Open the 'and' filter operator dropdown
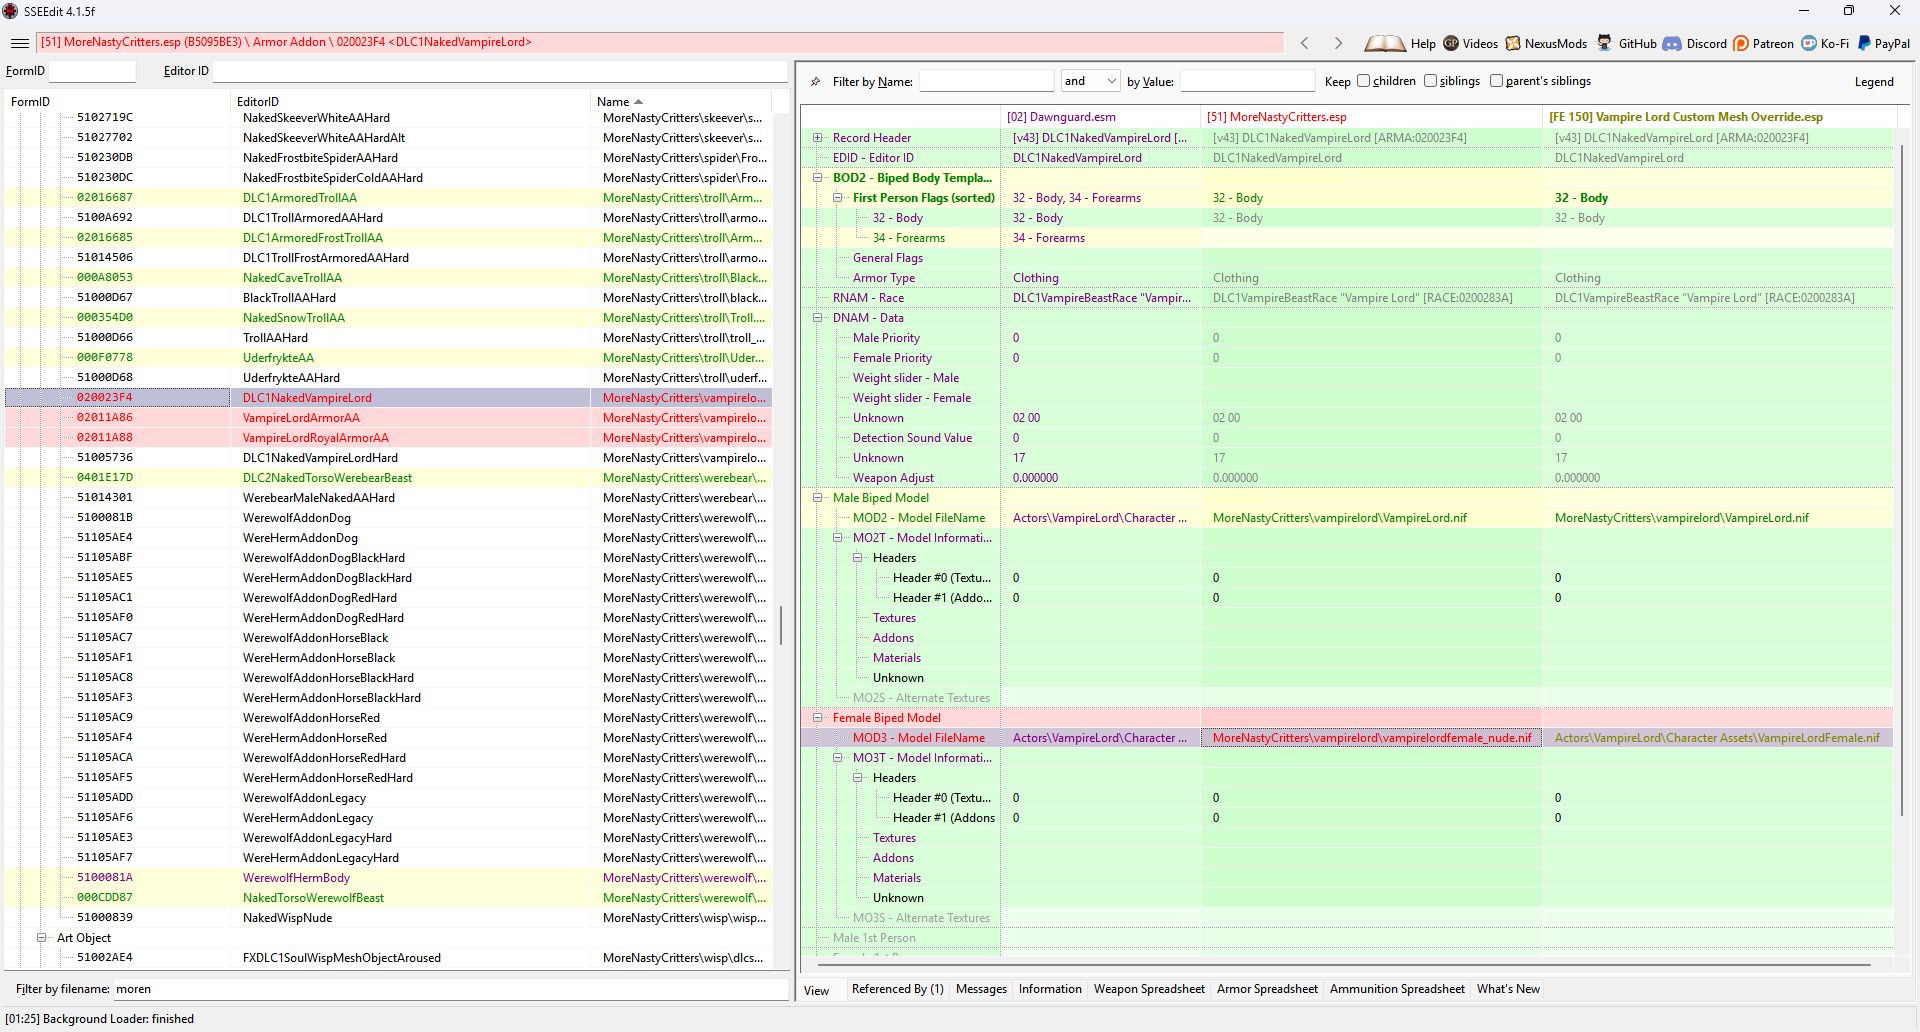This screenshot has width=1920, height=1032. [x=1090, y=81]
